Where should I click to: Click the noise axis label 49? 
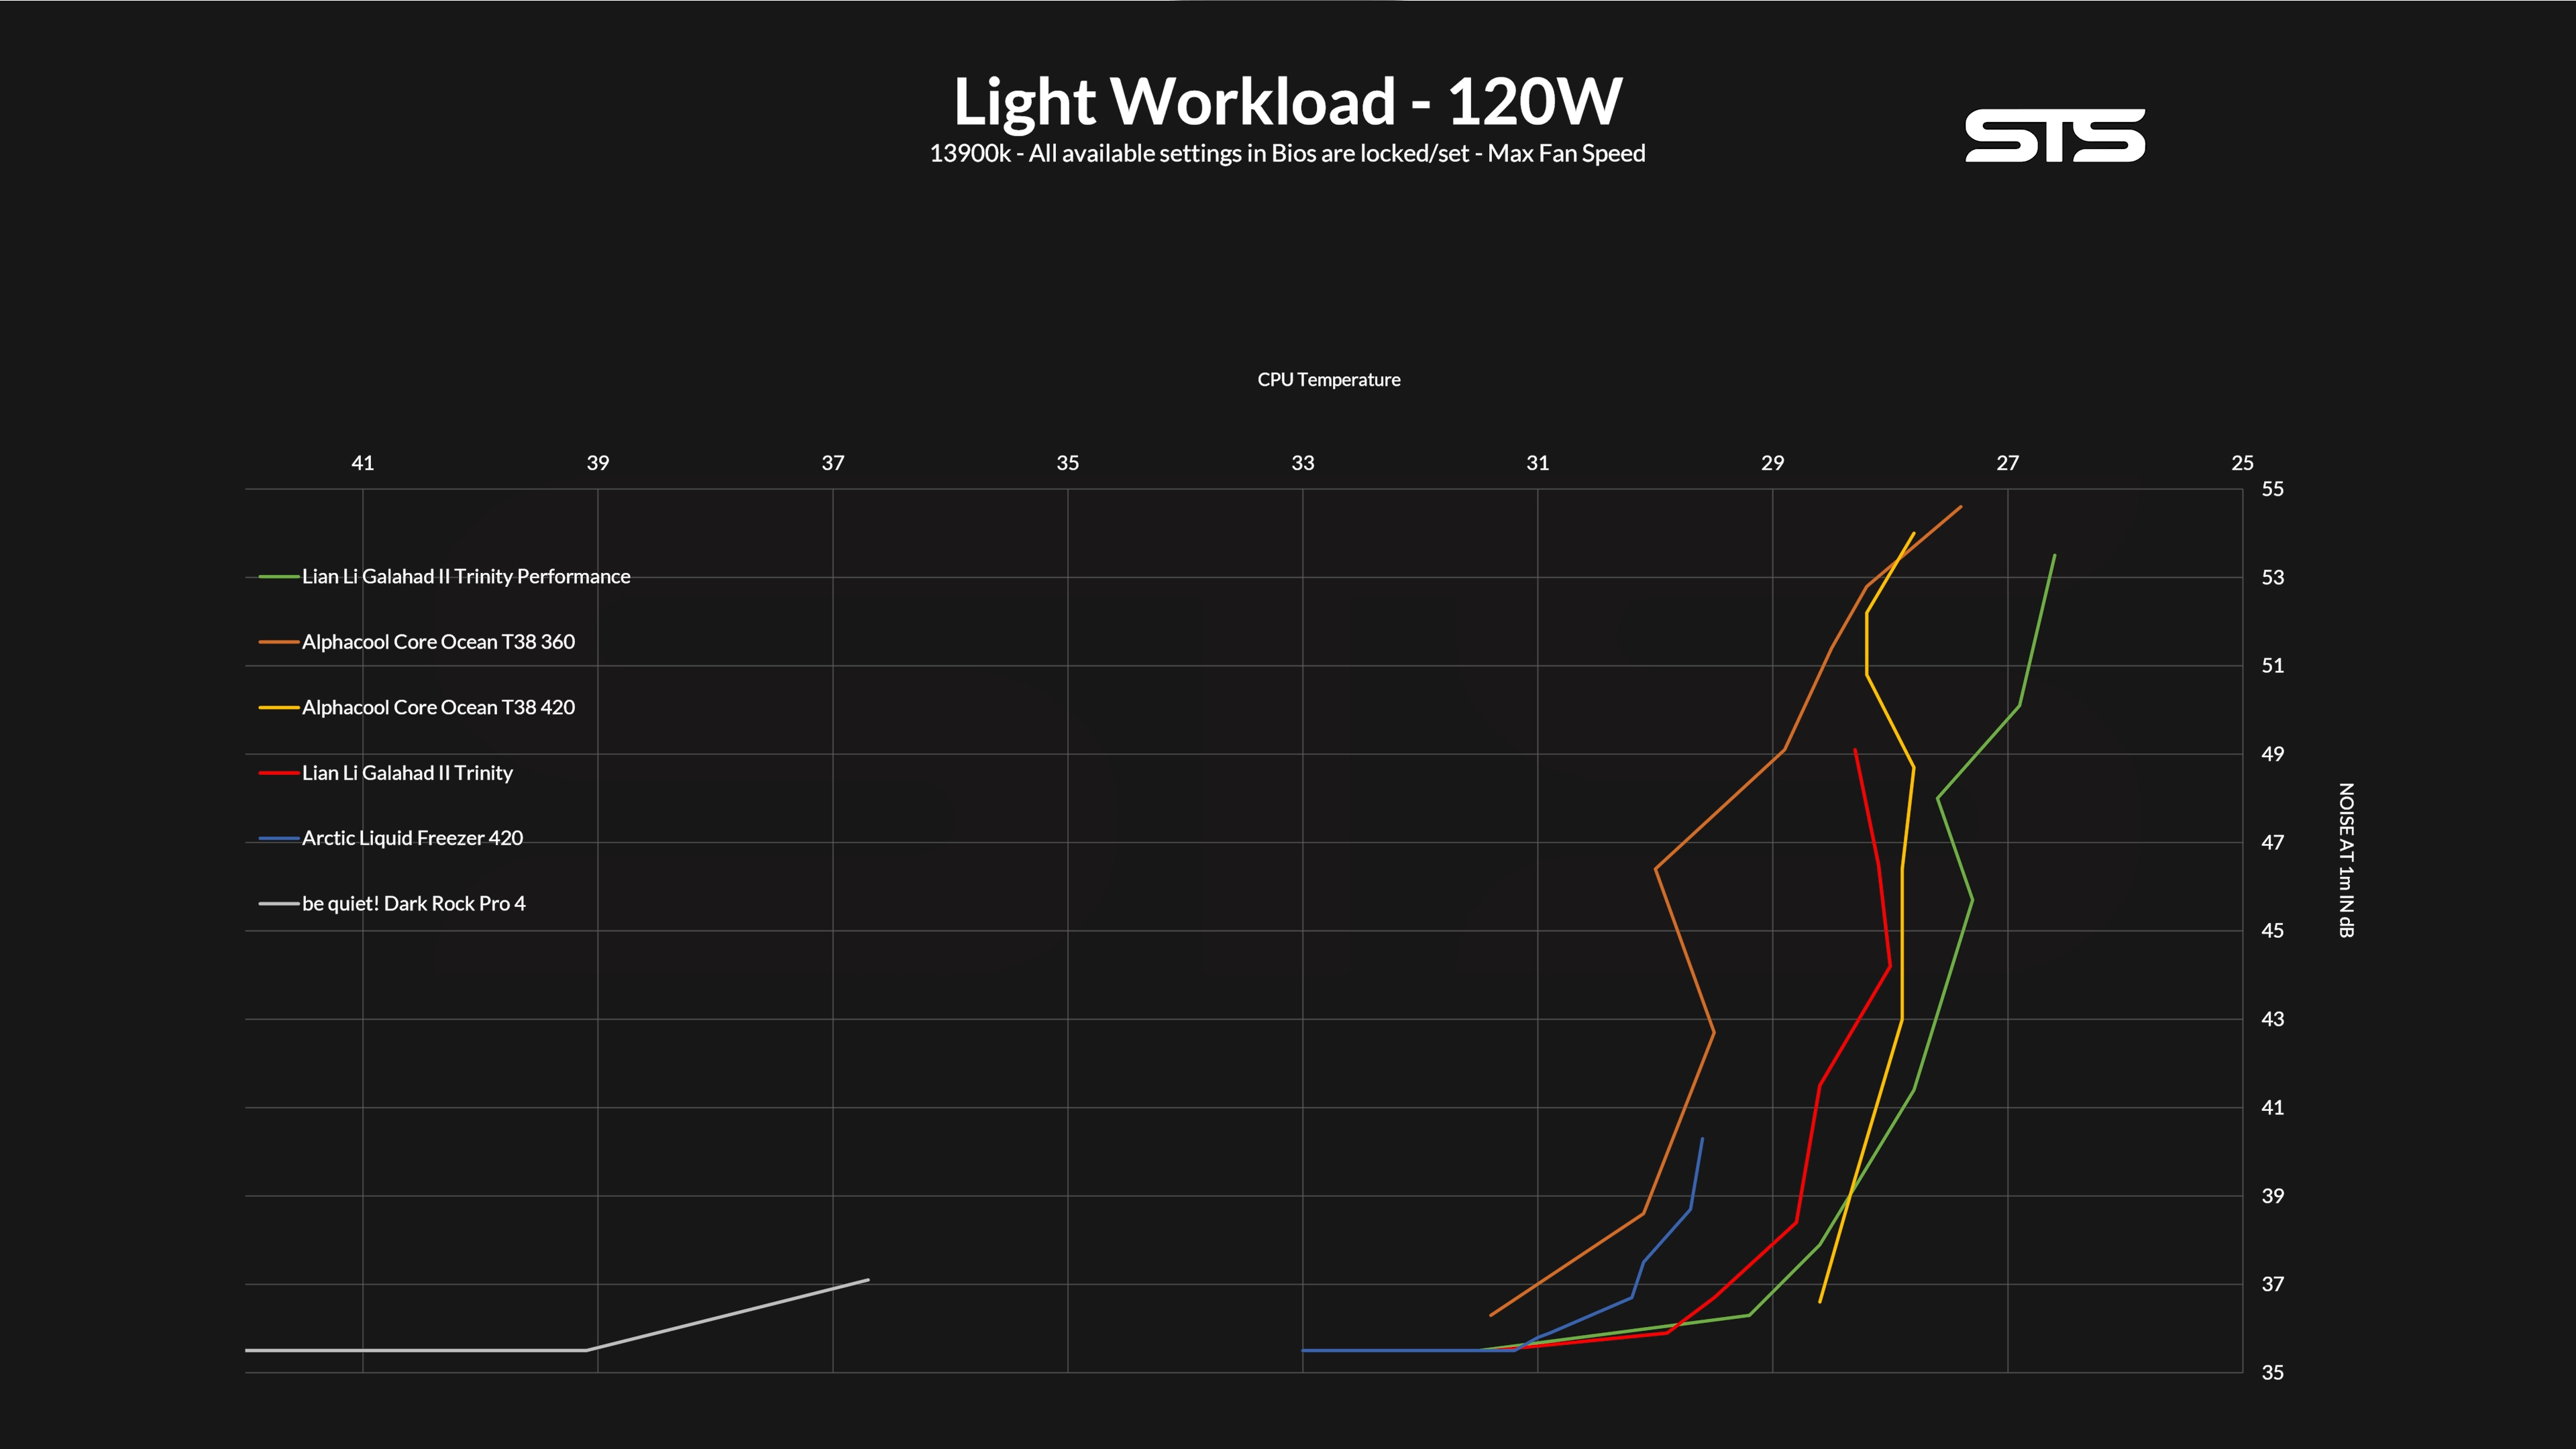point(2272,754)
